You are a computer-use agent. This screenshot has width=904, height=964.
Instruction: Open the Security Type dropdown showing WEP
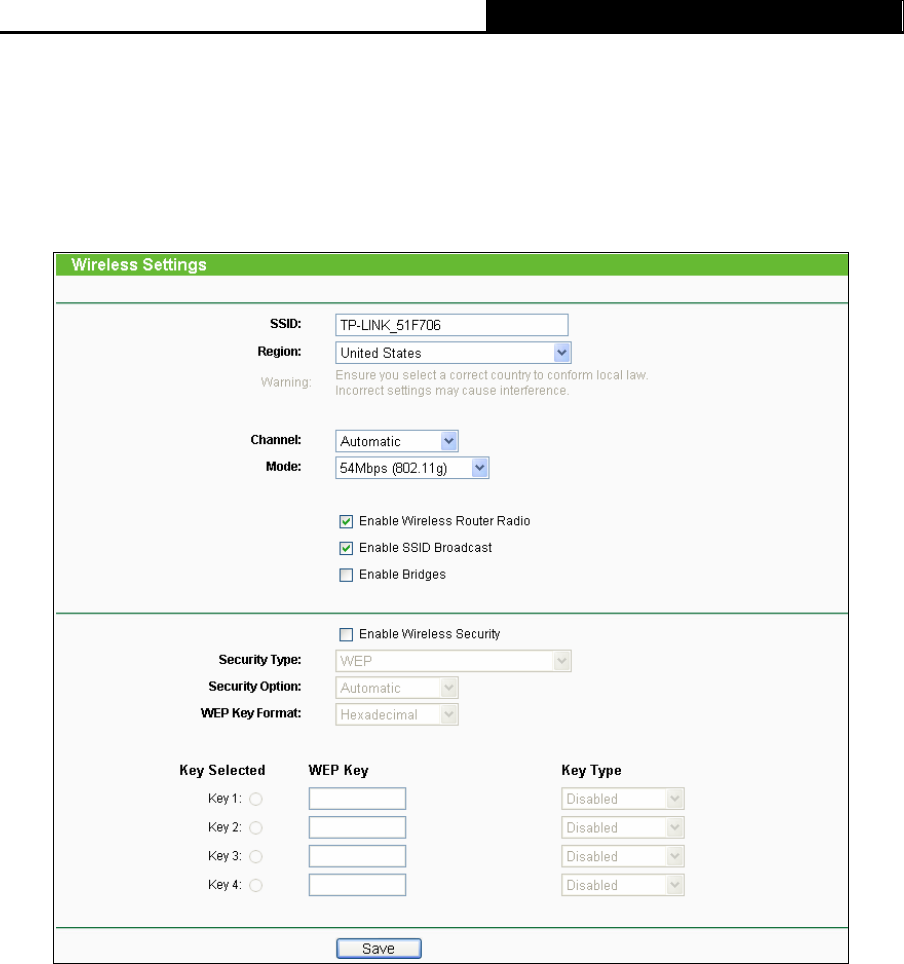(x=451, y=661)
